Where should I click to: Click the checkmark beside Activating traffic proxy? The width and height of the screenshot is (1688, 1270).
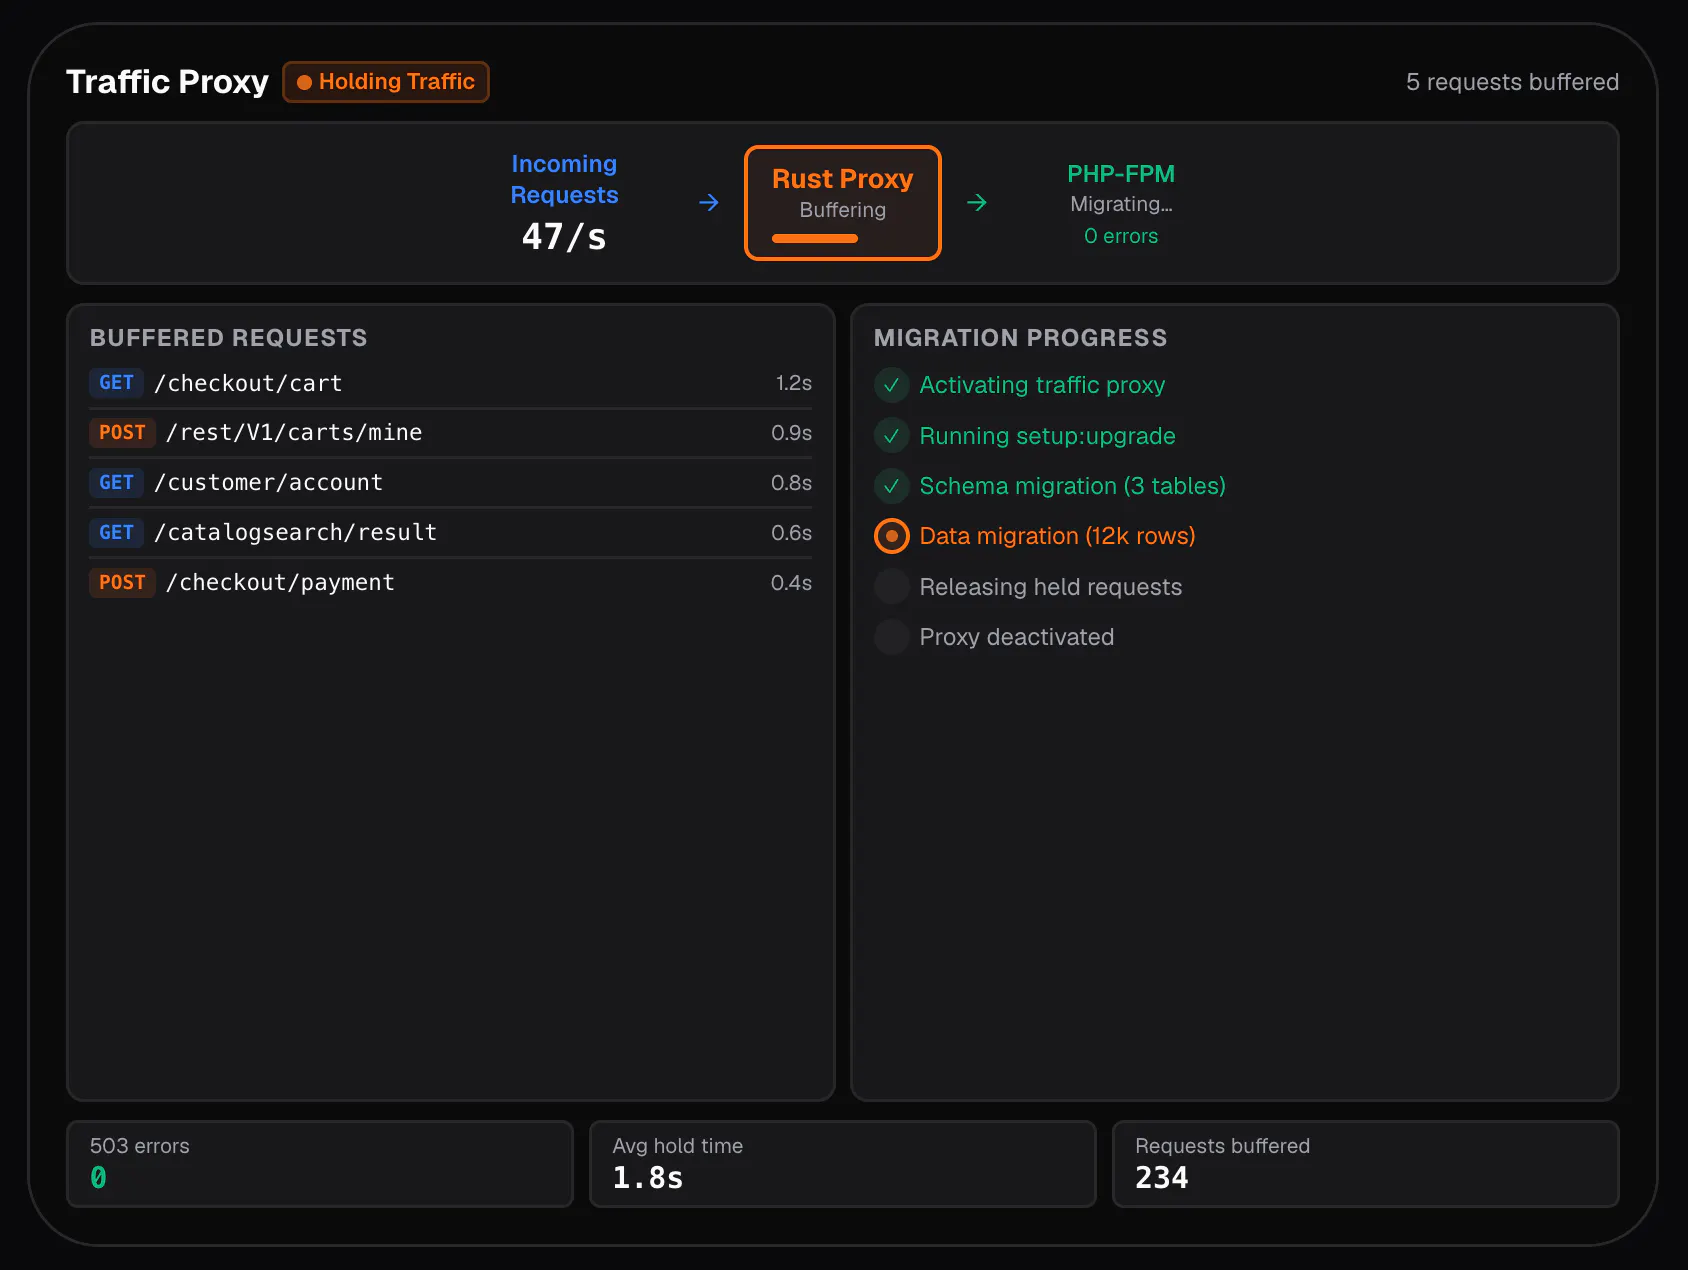tap(892, 385)
